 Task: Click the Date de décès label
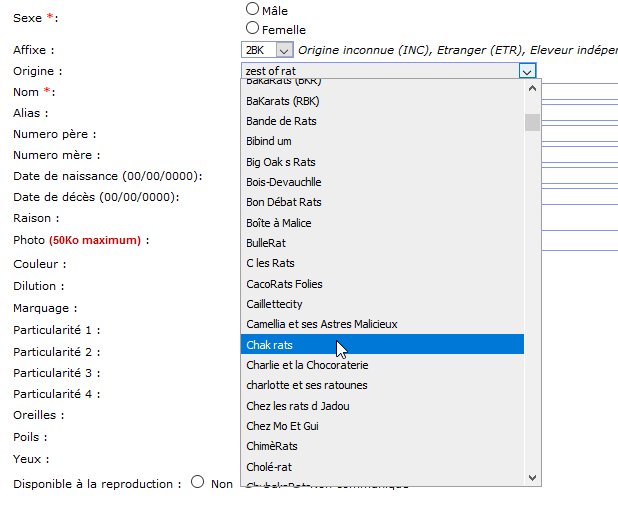96,197
